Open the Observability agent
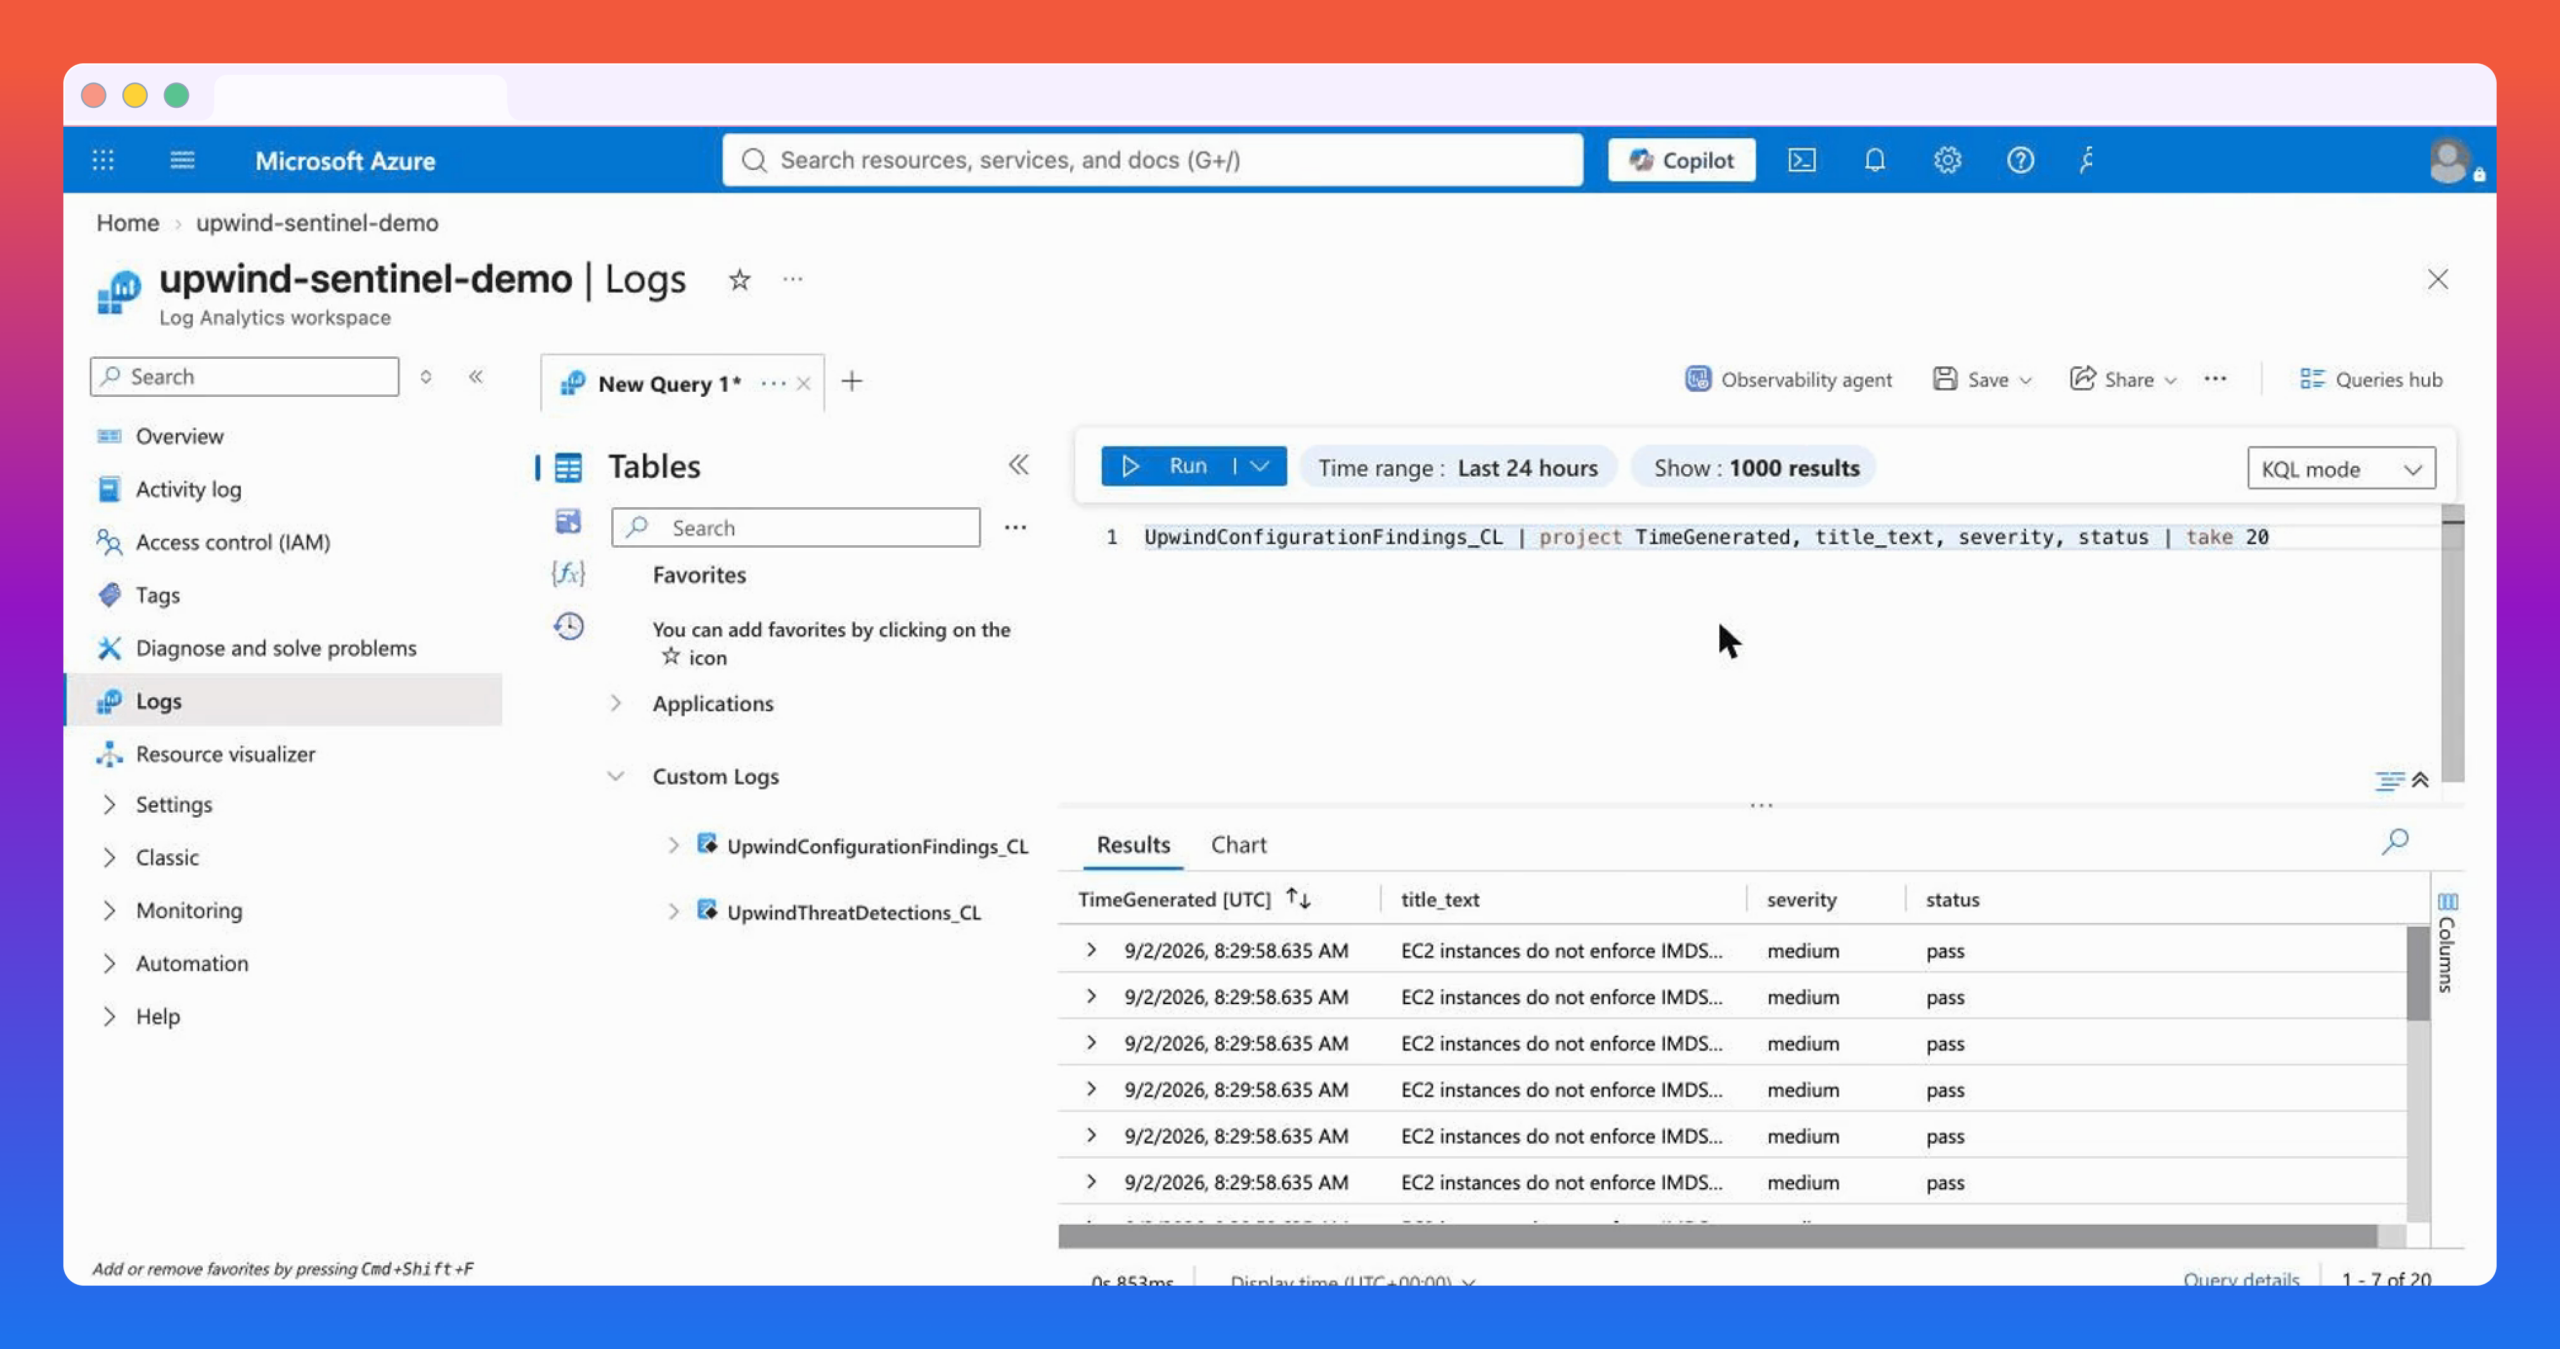 1788,380
